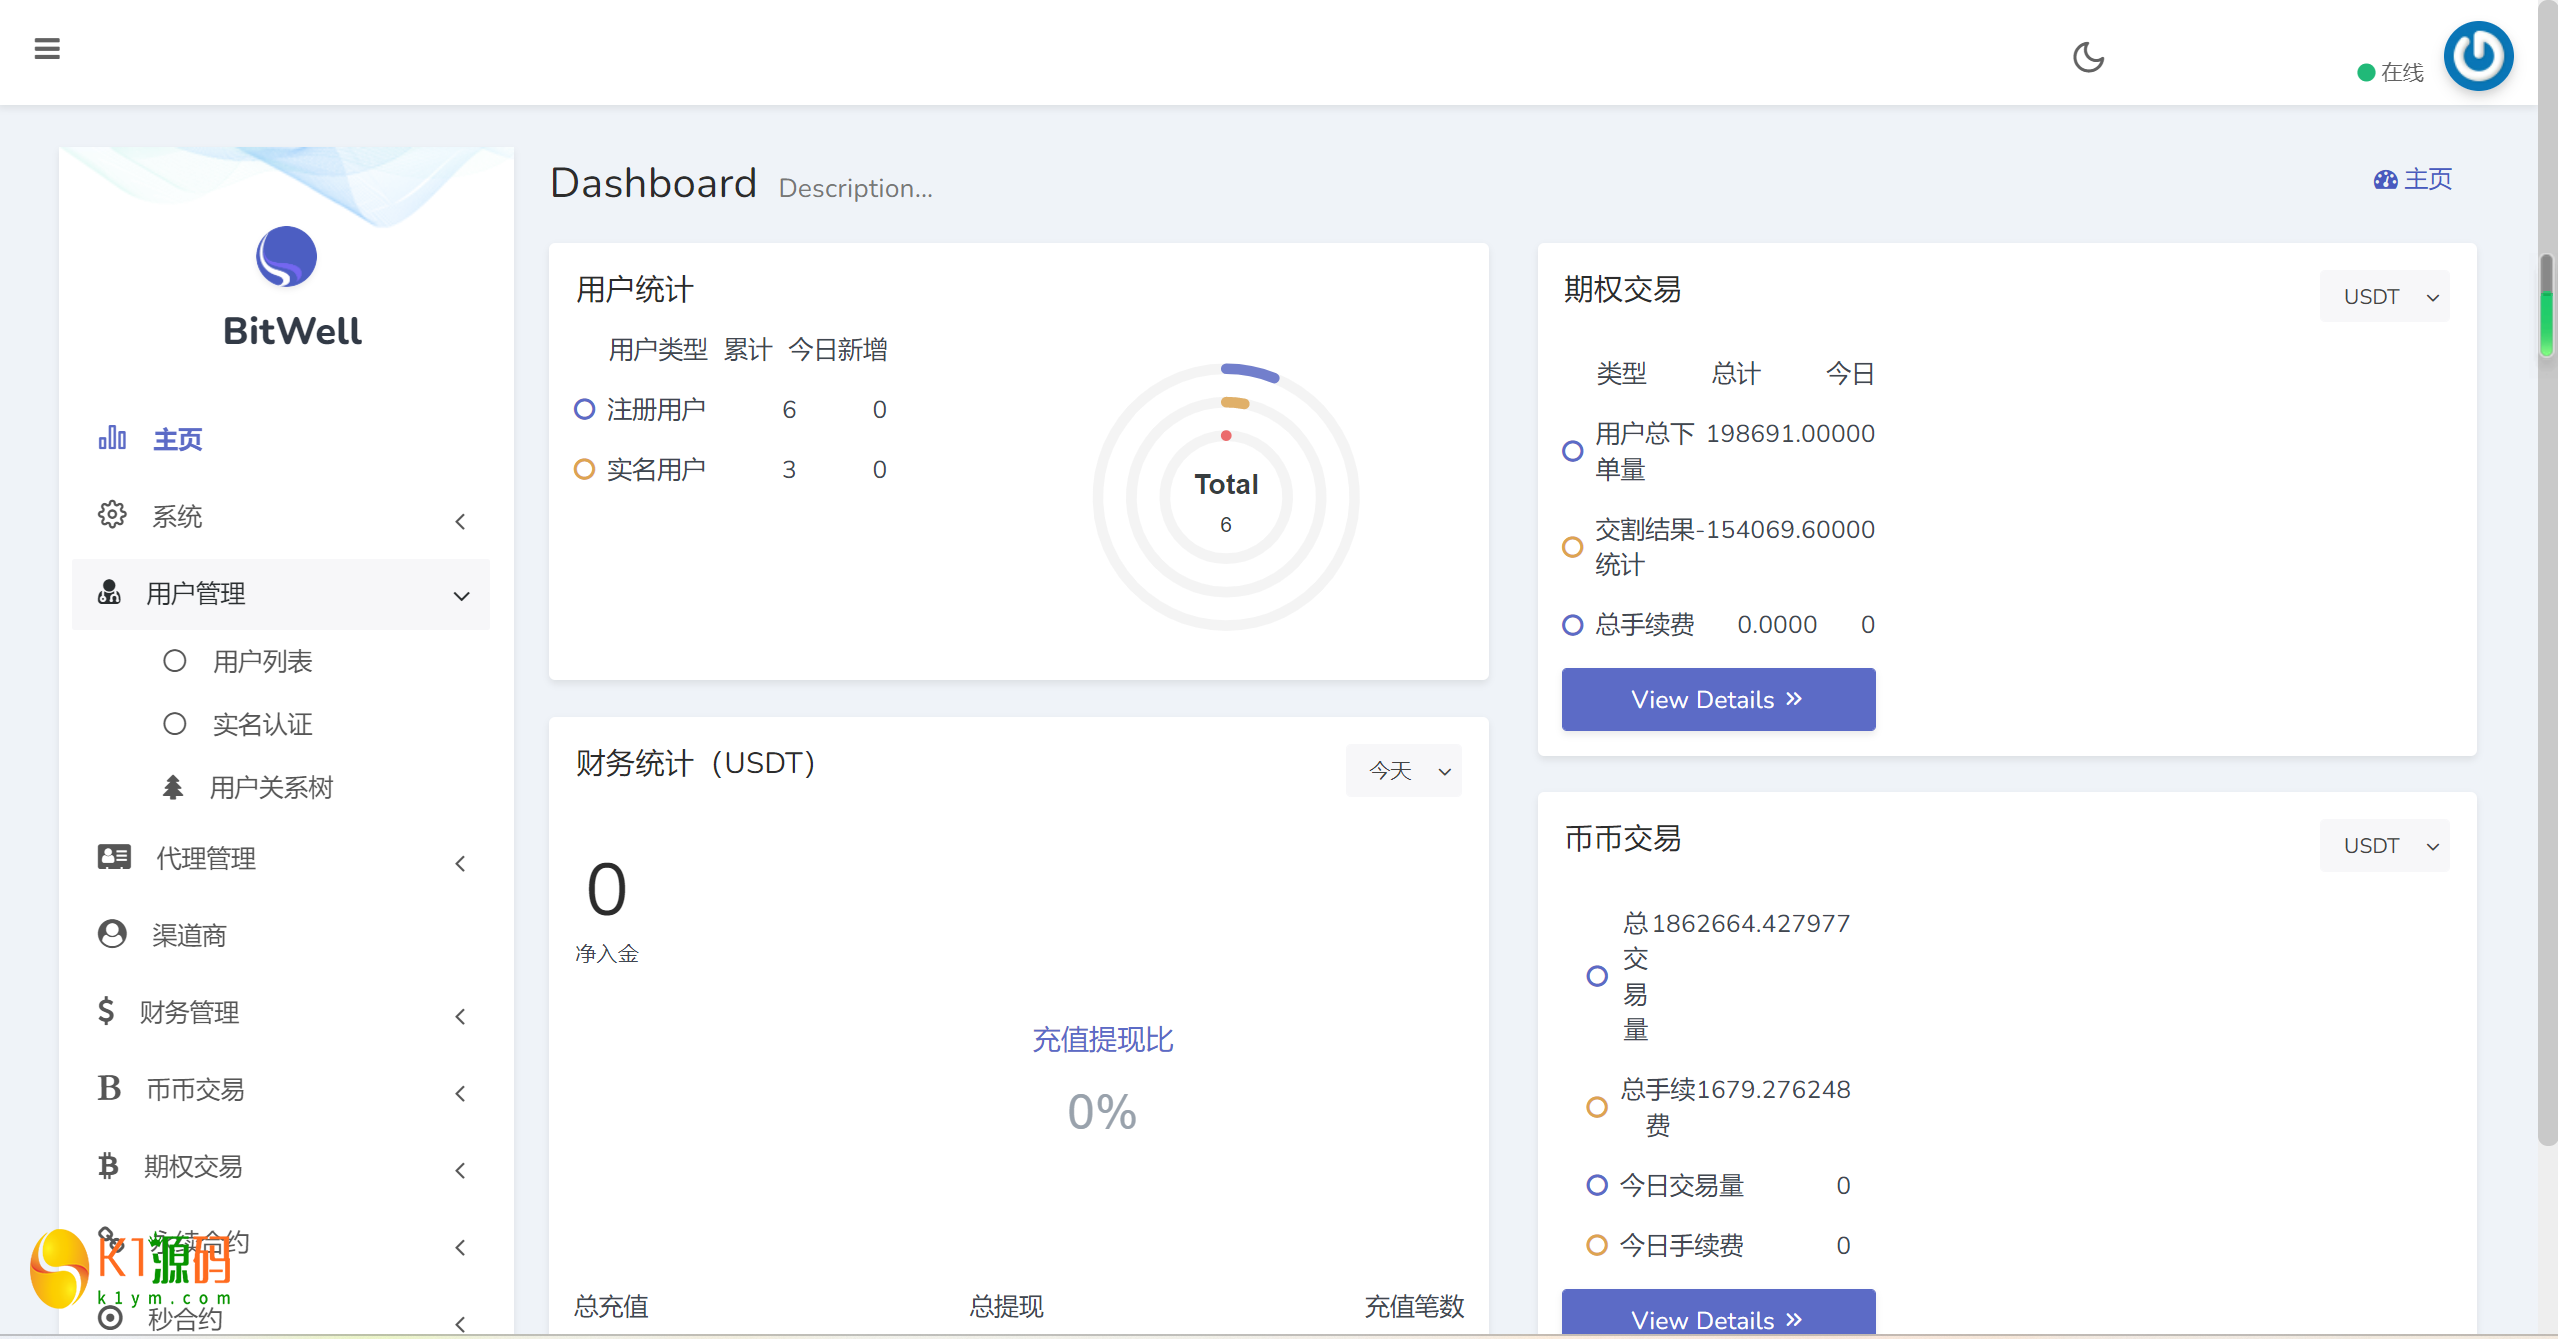Click the target icon for 秒合约
This screenshot has width=2558, height=1339.
coord(111,1318)
